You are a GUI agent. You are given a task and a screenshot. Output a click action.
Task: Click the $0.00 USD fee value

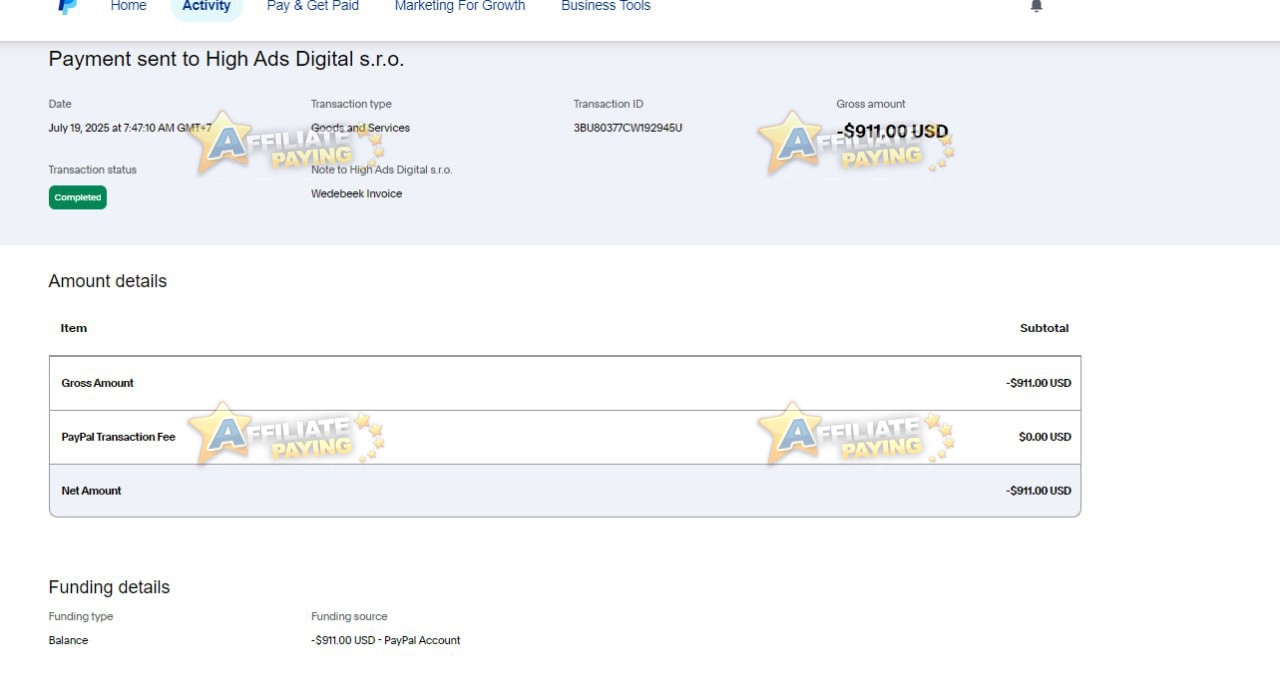point(1045,437)
